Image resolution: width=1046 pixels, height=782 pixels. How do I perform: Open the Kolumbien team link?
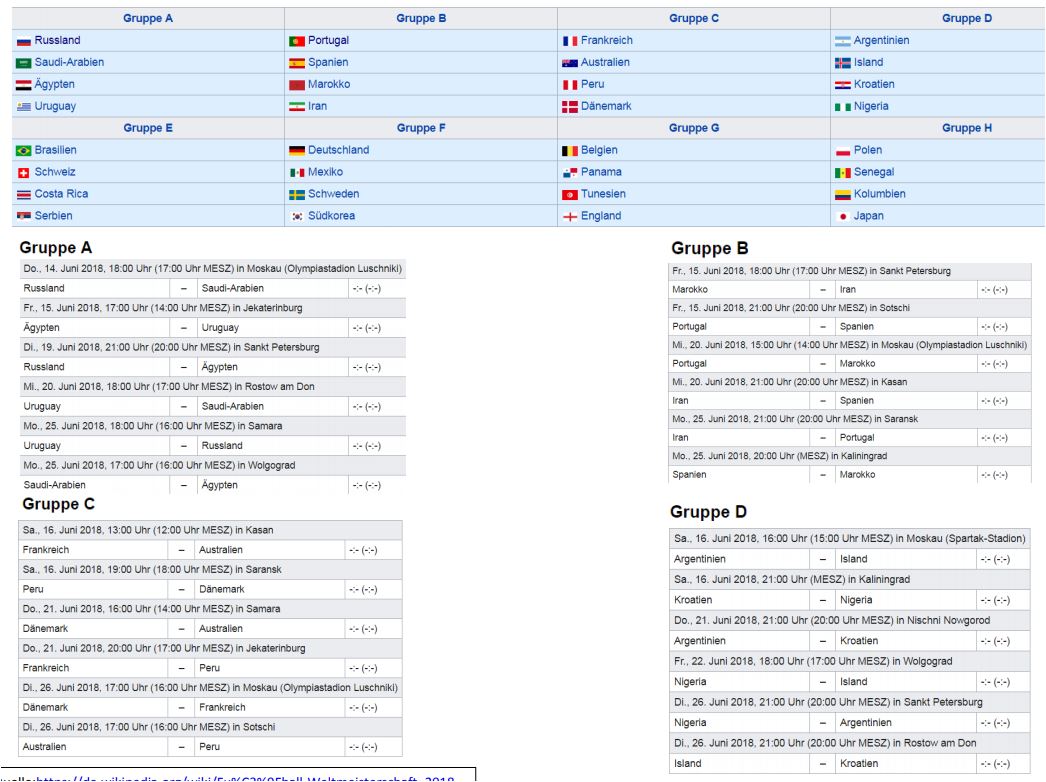coord(879,193)
